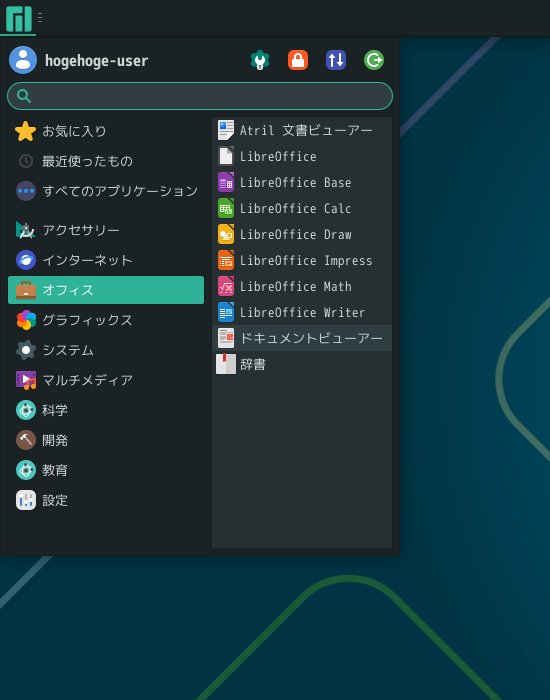Open 最近使ったもの recent category

tap(106, 161)
